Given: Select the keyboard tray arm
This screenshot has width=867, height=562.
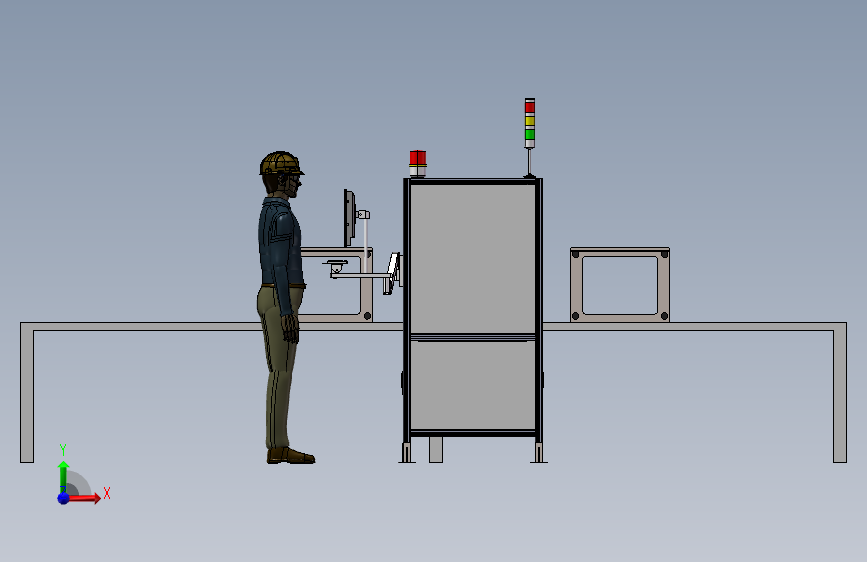Looking at the screenshot, I should (x=361, y=273).
